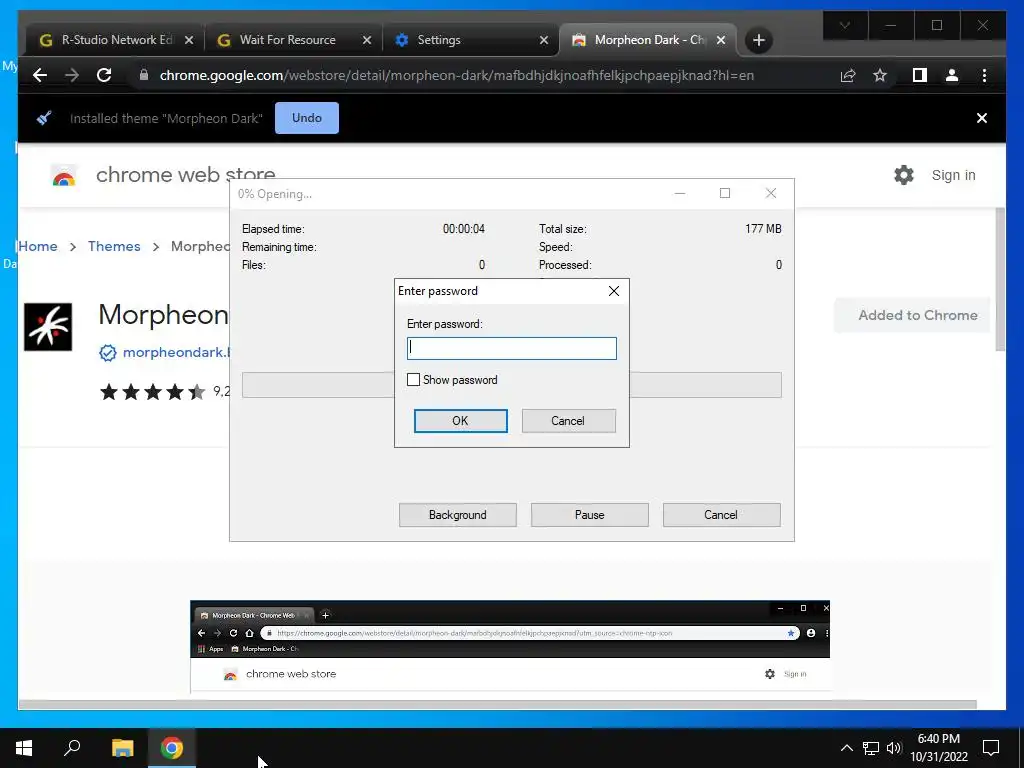The image size is (1024, 768).
Task: Close the R-Studio Network Edition tab
Action: coord(189,40)
